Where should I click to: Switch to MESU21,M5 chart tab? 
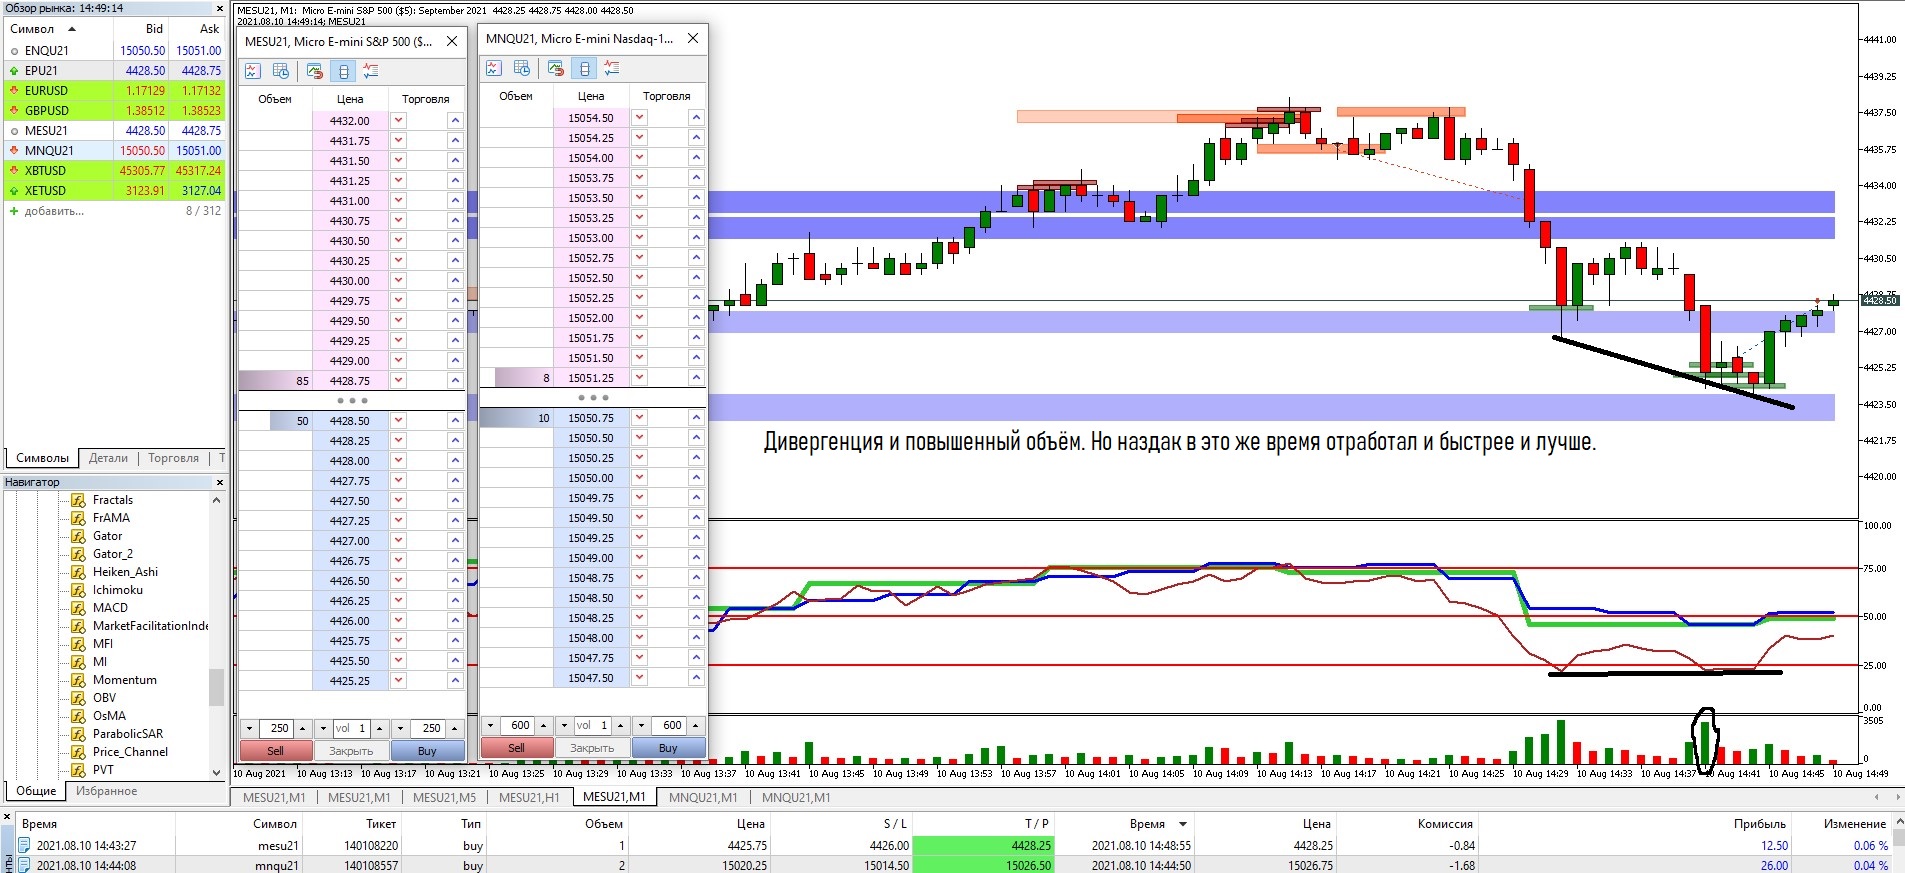point(444,798)
